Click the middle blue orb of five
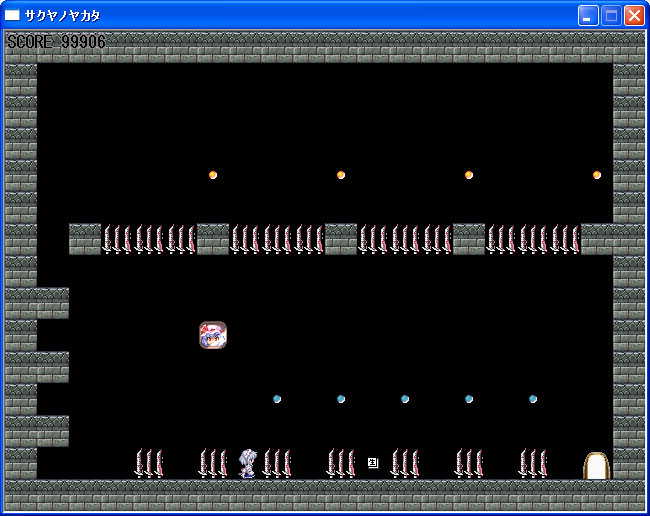This screenshot has width=650, height=516. pyautogui.click(x=405, y=399)
